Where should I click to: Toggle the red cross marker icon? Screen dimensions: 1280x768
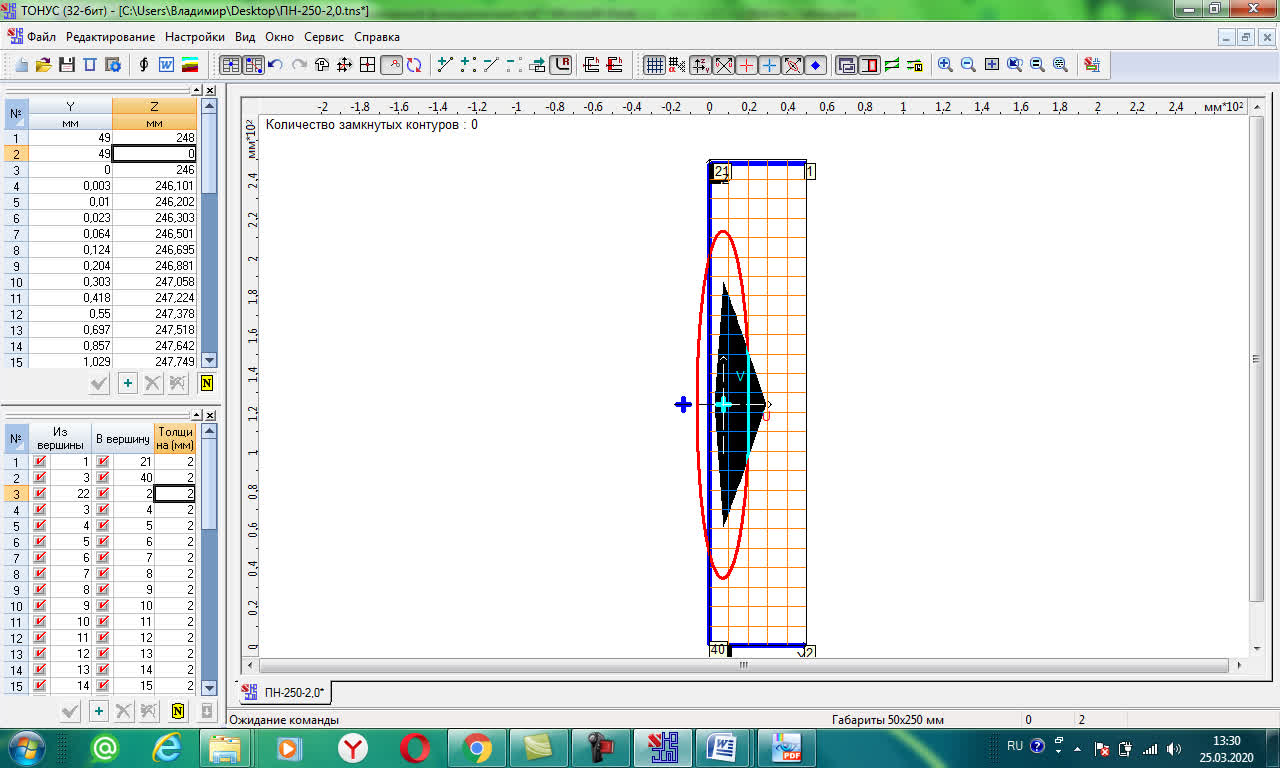click(x=746, y=65)
